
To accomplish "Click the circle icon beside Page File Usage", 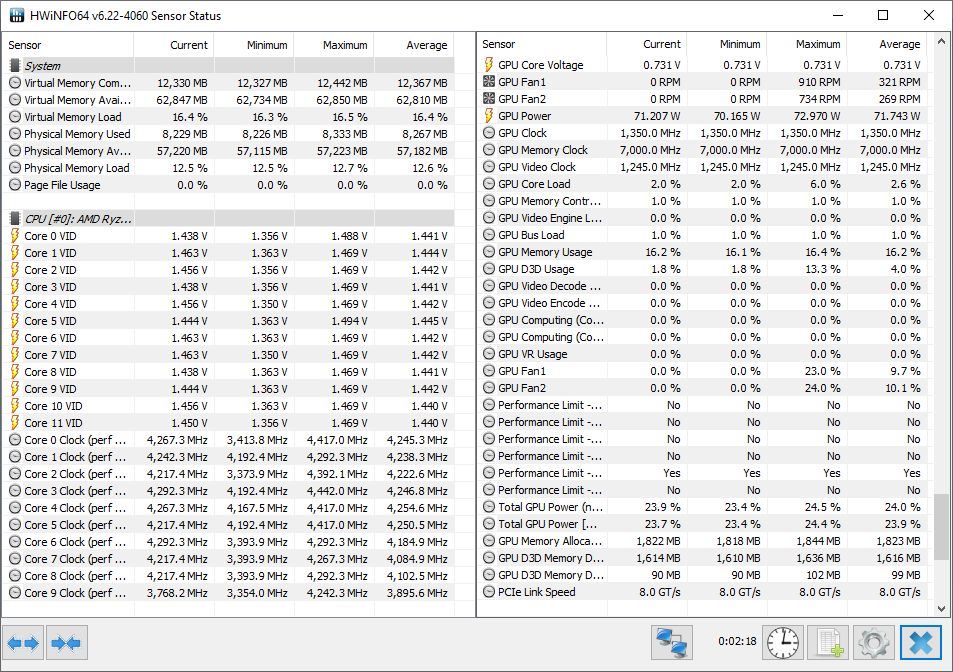I will [15, 185].
